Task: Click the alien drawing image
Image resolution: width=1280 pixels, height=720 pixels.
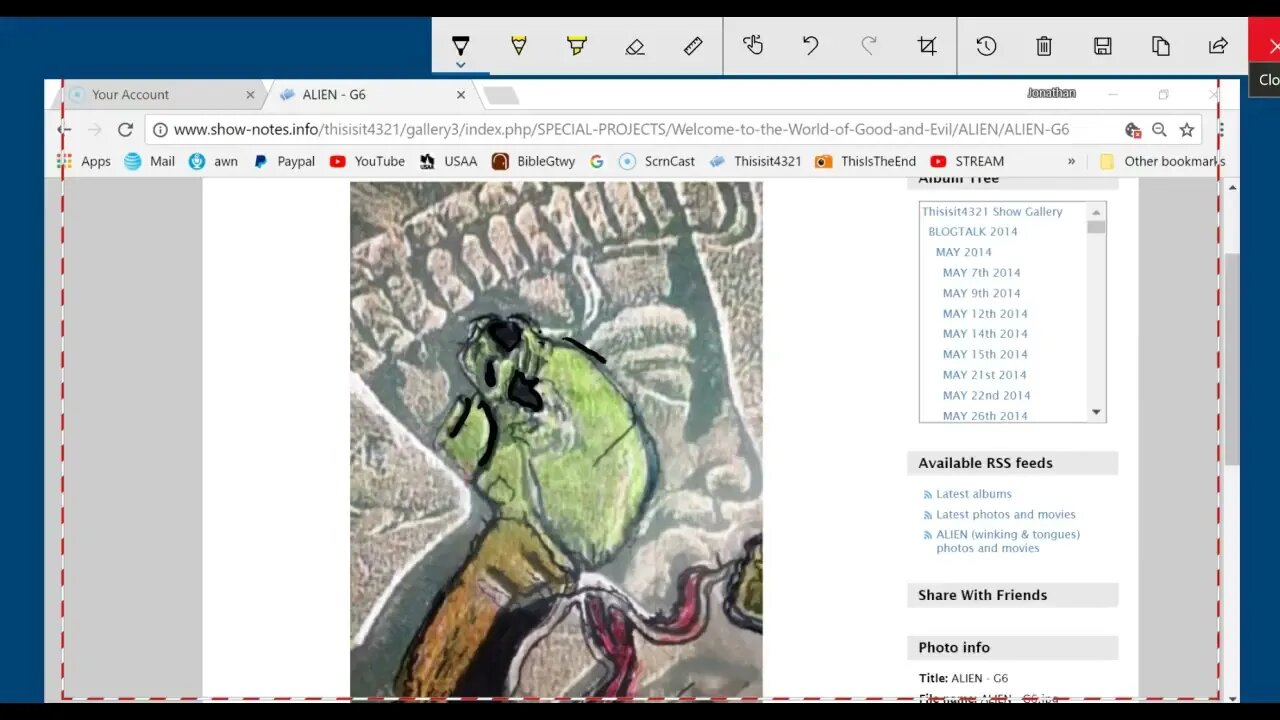Action: [556, 440]
